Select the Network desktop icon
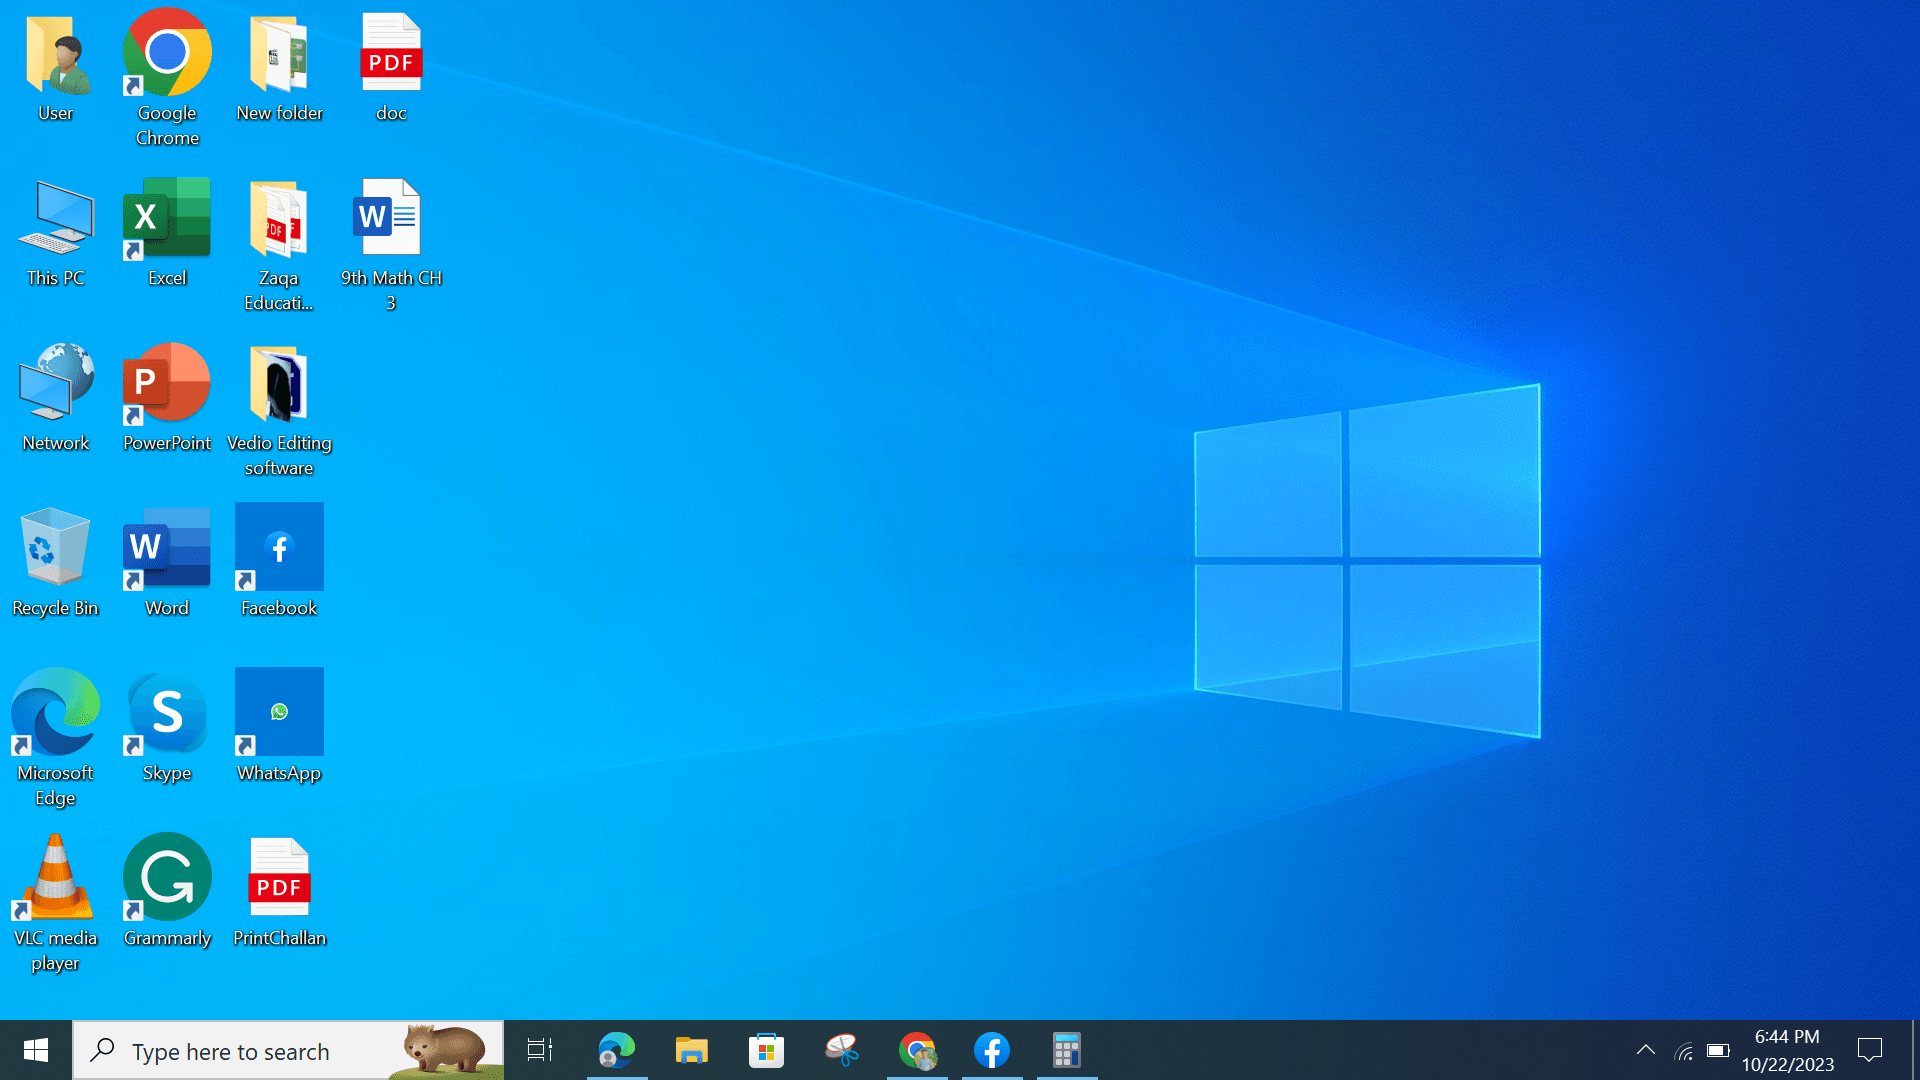Viewport: 1920px width, 1080px height. pyautogui.click(x=56, y=398)
